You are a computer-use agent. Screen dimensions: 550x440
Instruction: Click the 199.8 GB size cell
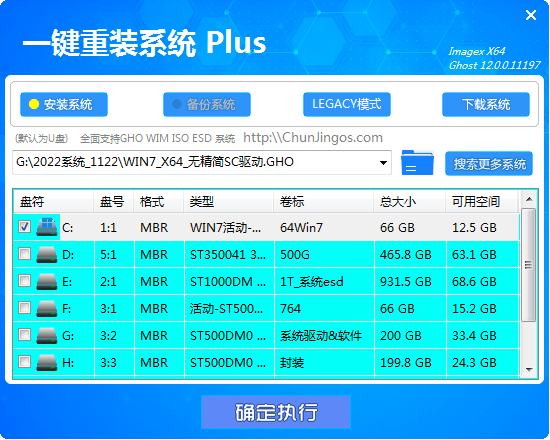pyautogui.click(x=410, y=363)
